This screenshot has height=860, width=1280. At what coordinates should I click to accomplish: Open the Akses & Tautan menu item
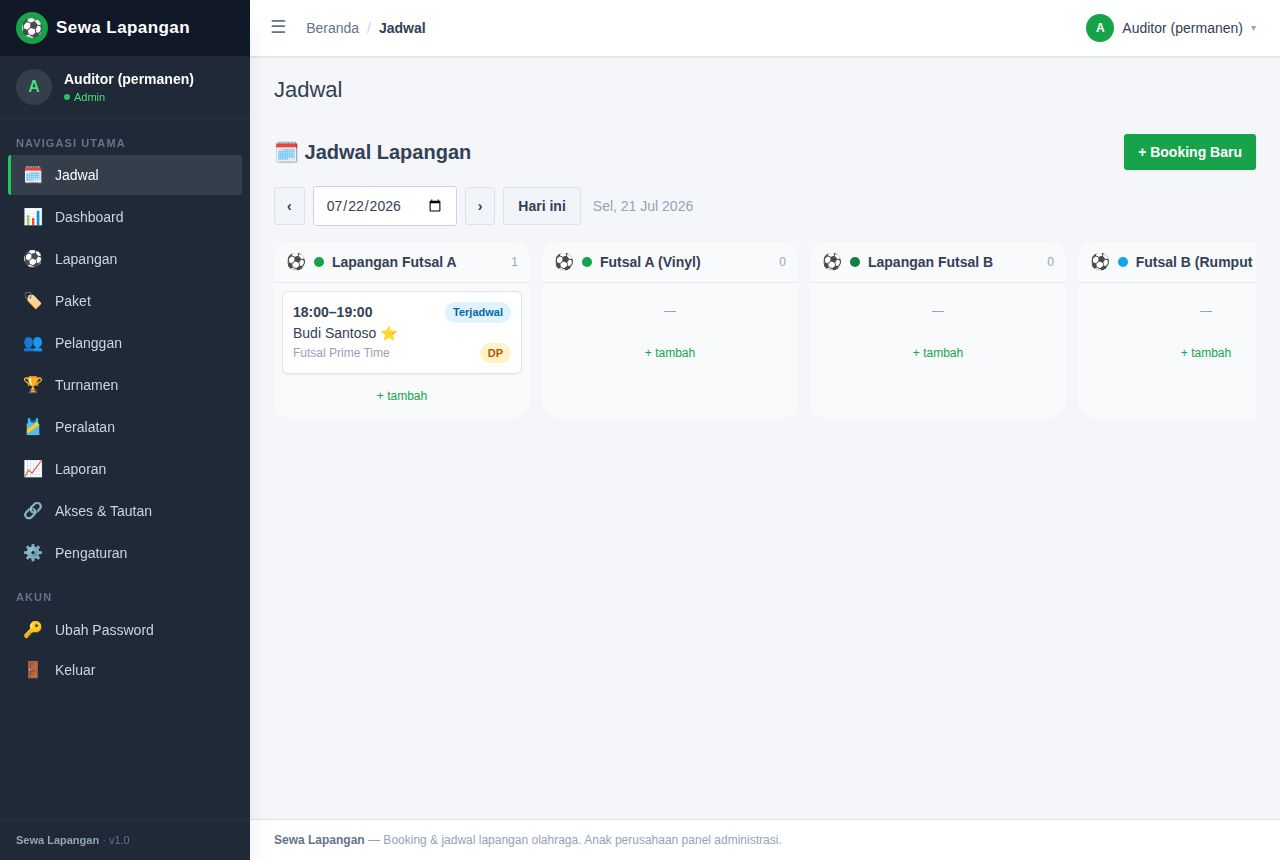(125, 511)
